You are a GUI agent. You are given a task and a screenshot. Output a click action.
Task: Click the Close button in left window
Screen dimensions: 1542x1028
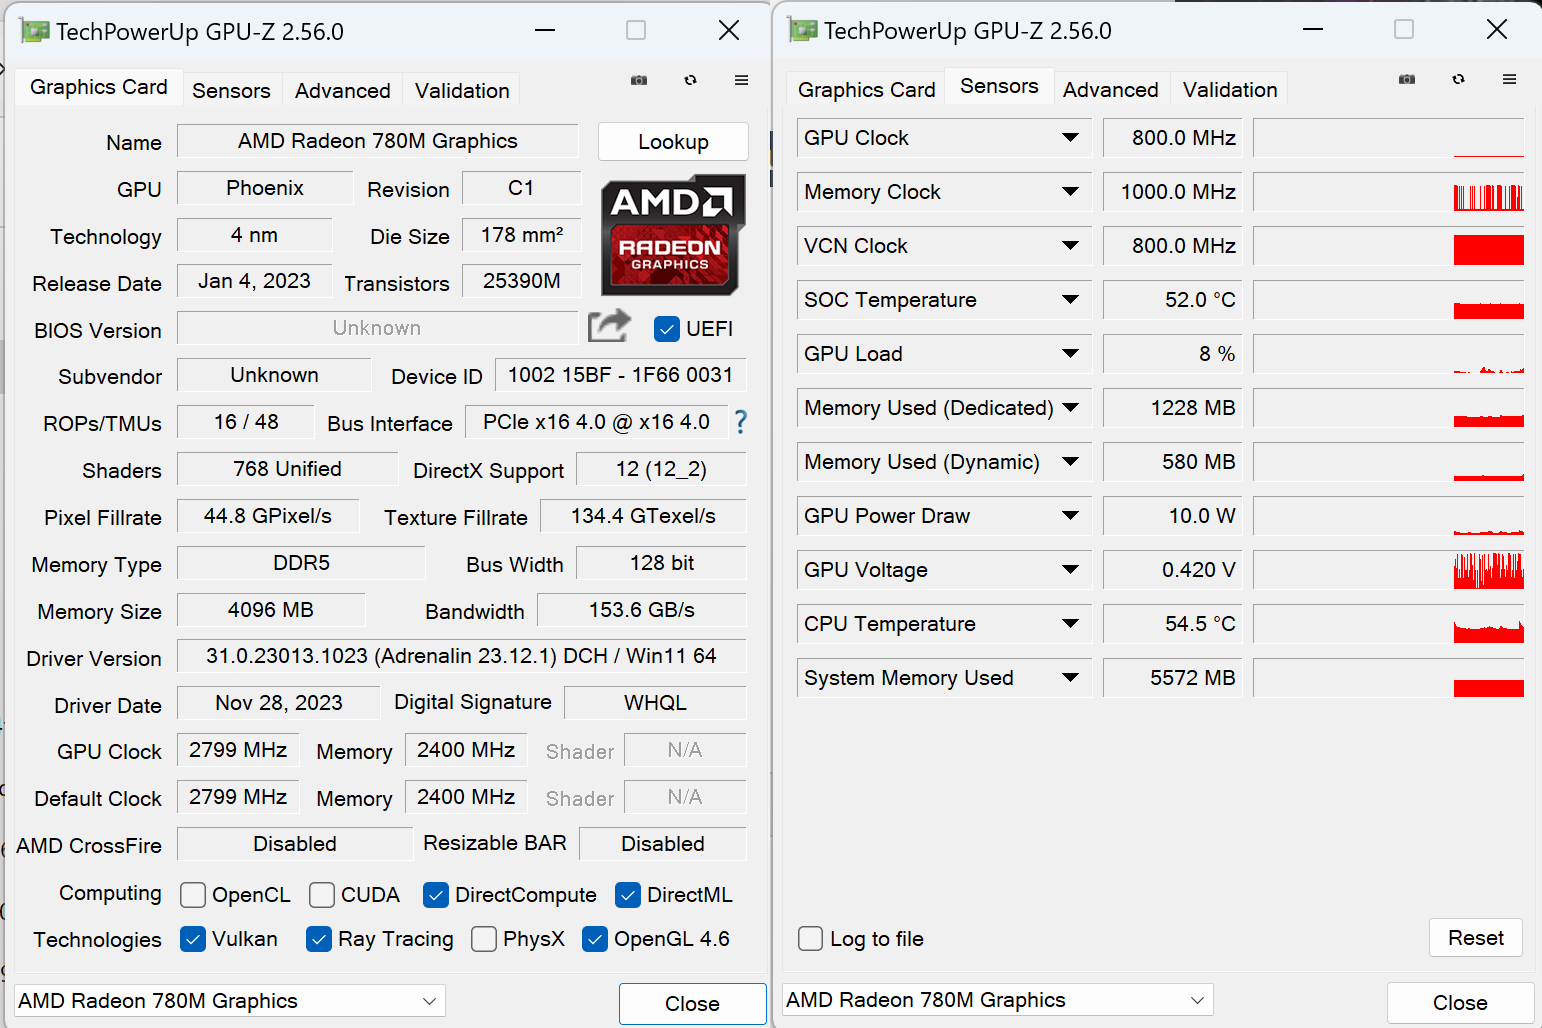point(692,1004)
